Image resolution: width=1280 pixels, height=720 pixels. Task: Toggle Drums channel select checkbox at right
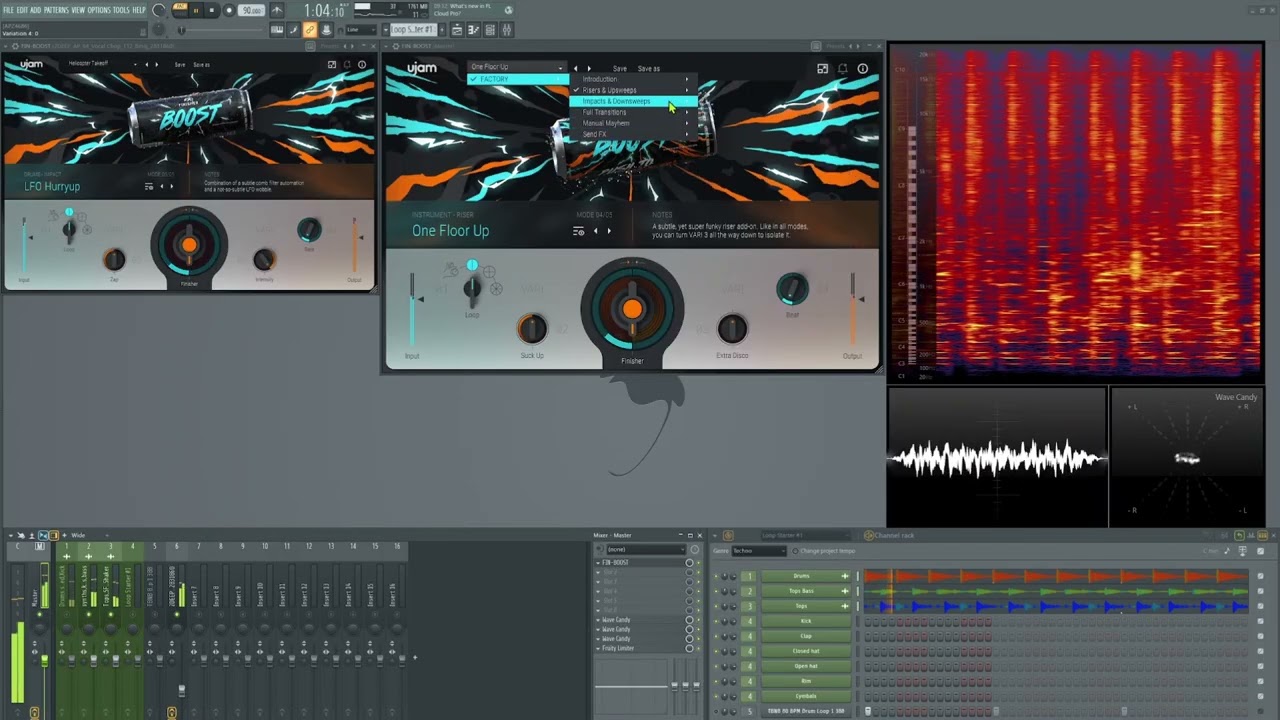pyautogui.click(x=1260, y=576)
